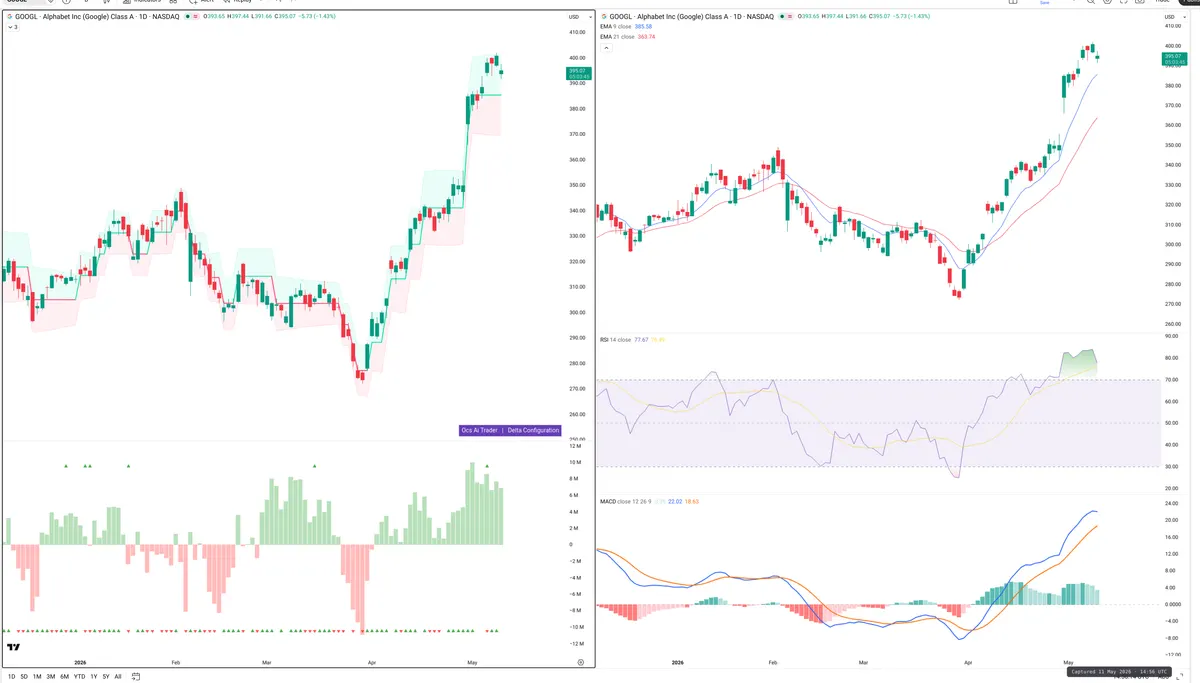1200x683 pixels.
Task: Click 410.00 on left chart price axis
Action: click(x=577, y=33)
